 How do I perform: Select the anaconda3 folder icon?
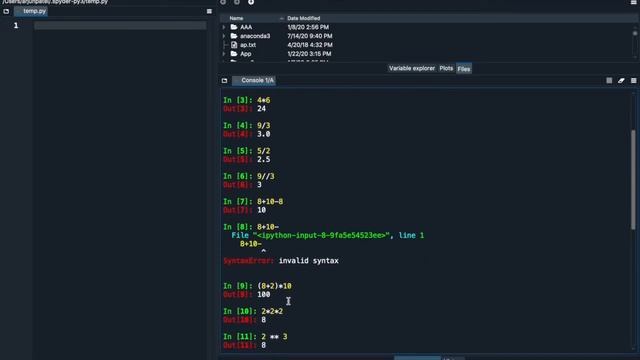tap(234, 36)
